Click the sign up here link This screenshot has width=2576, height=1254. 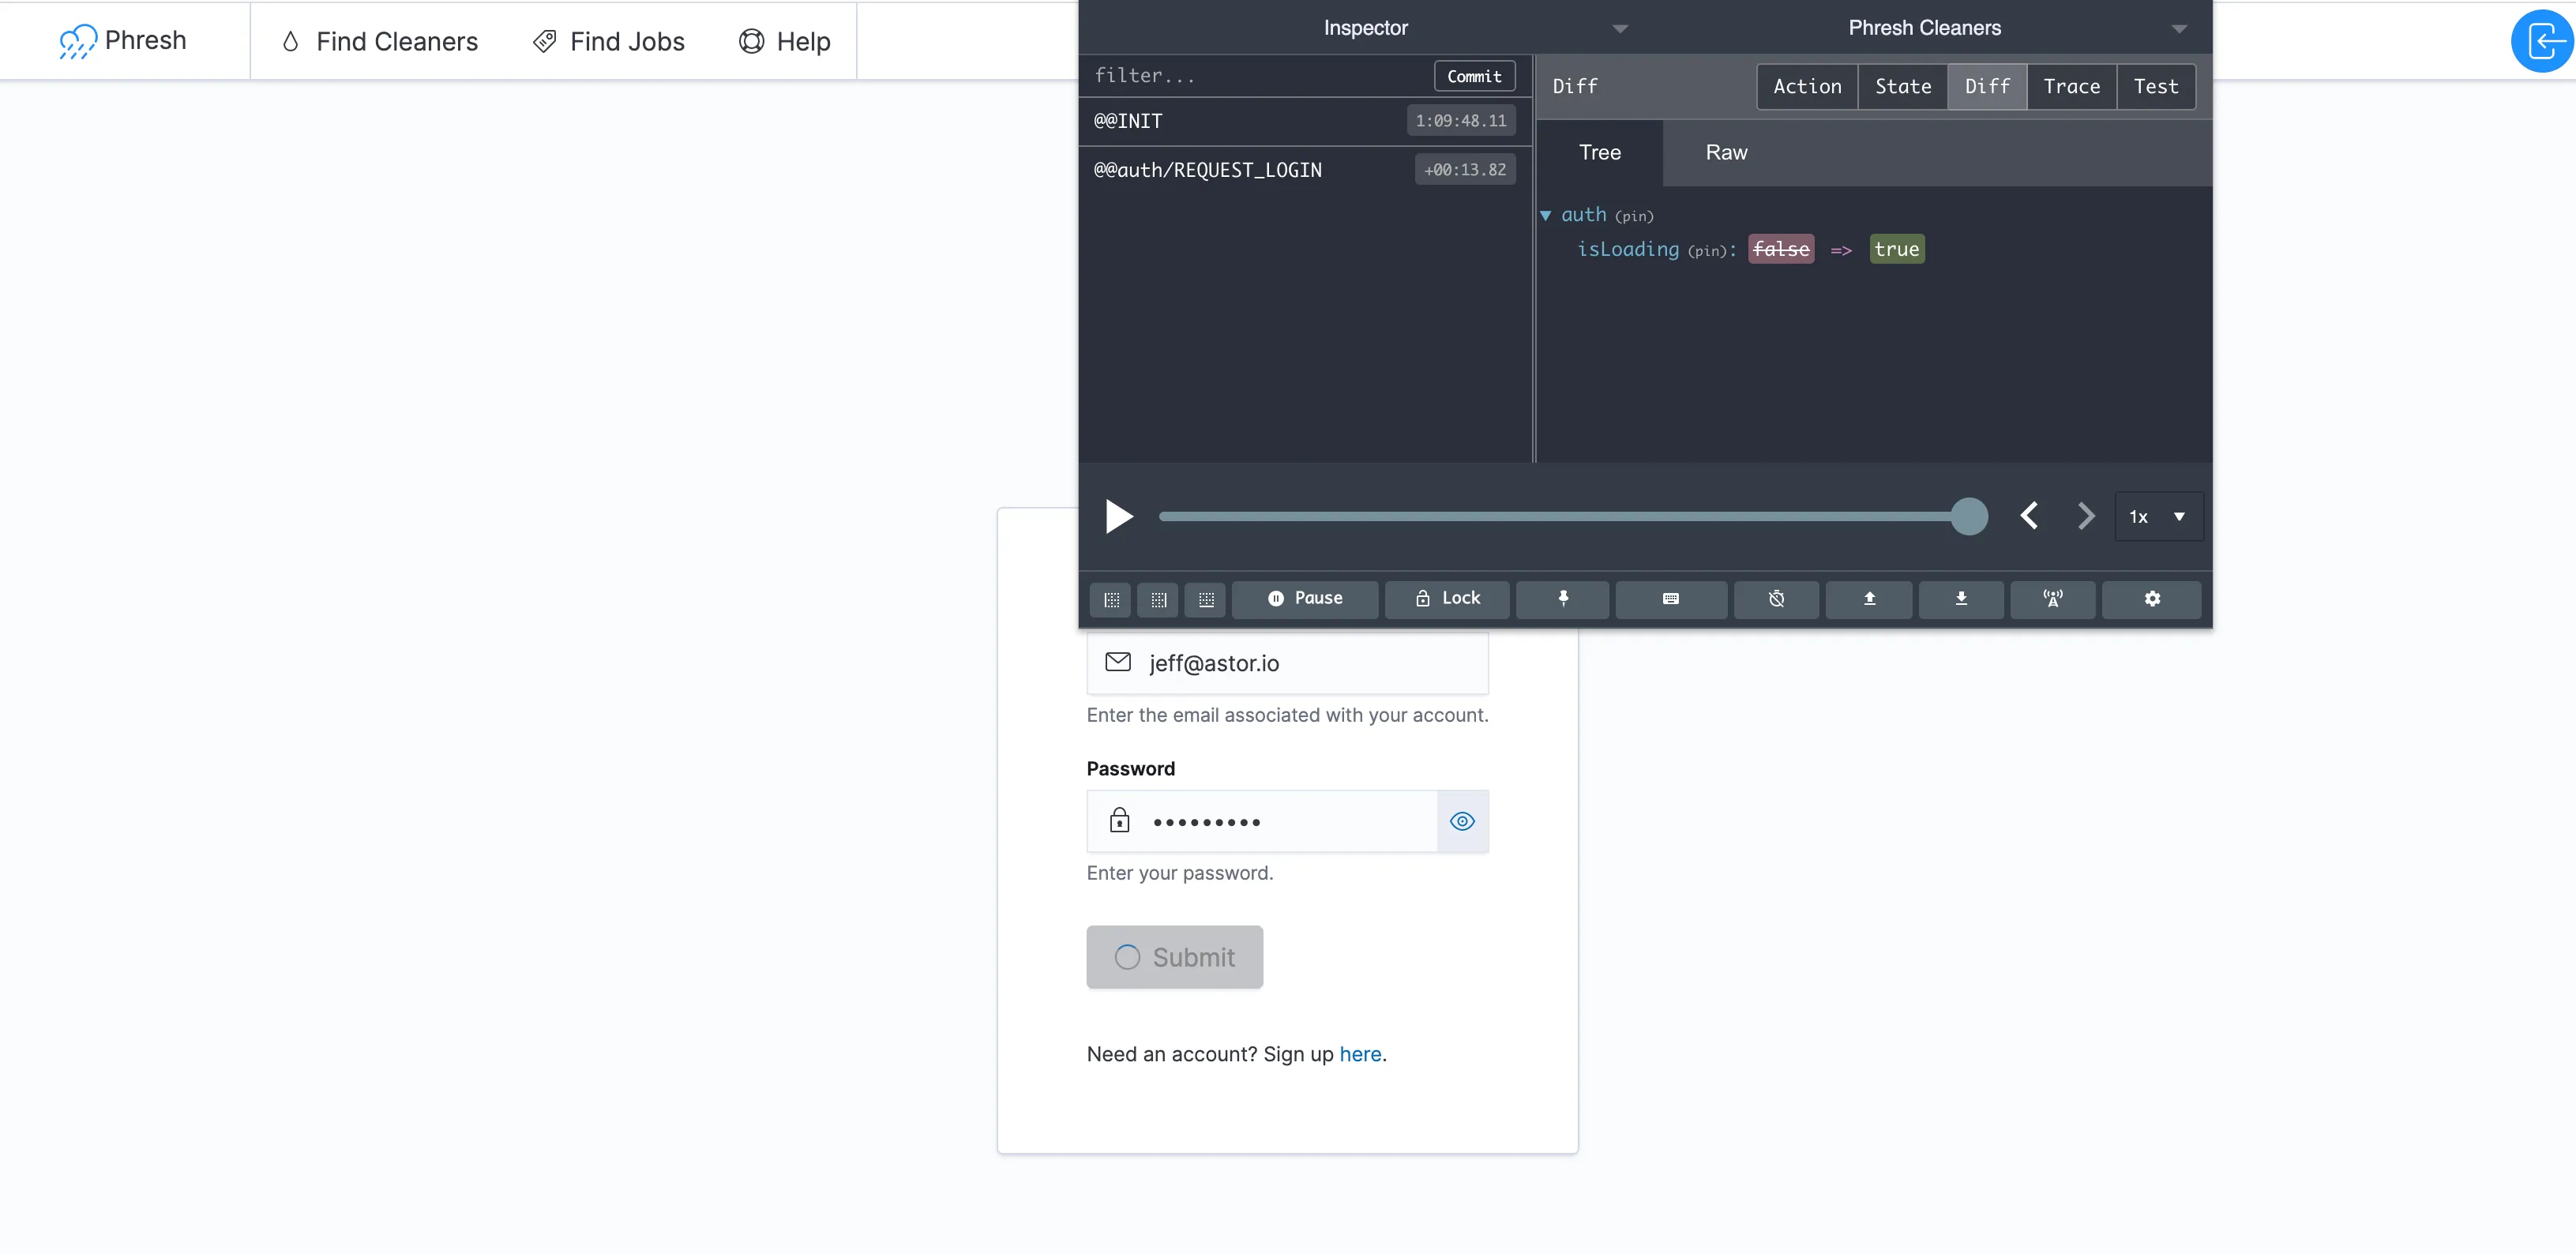point(1362,1053)
